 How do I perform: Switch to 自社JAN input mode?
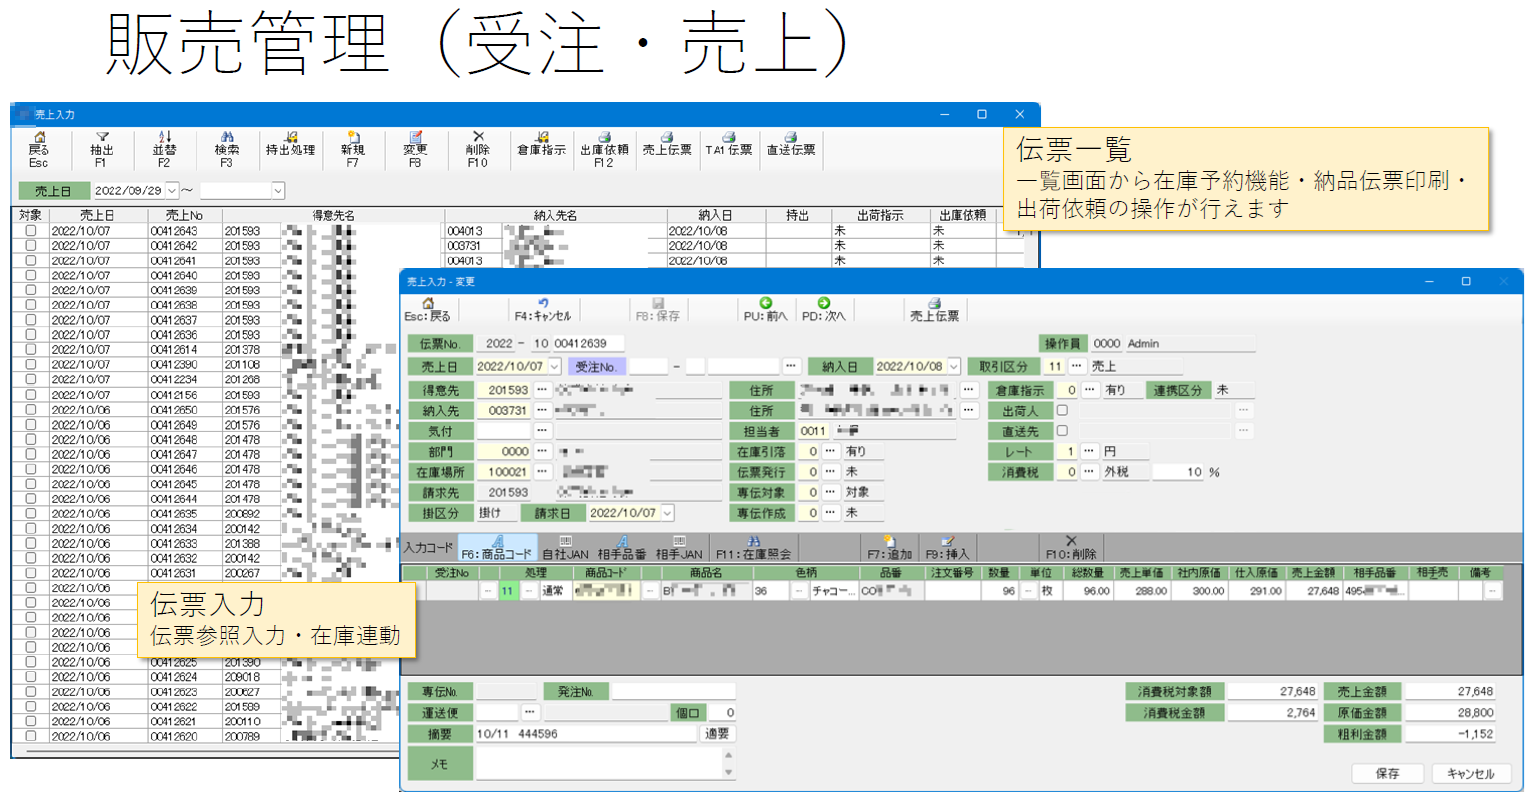(565, 547)
